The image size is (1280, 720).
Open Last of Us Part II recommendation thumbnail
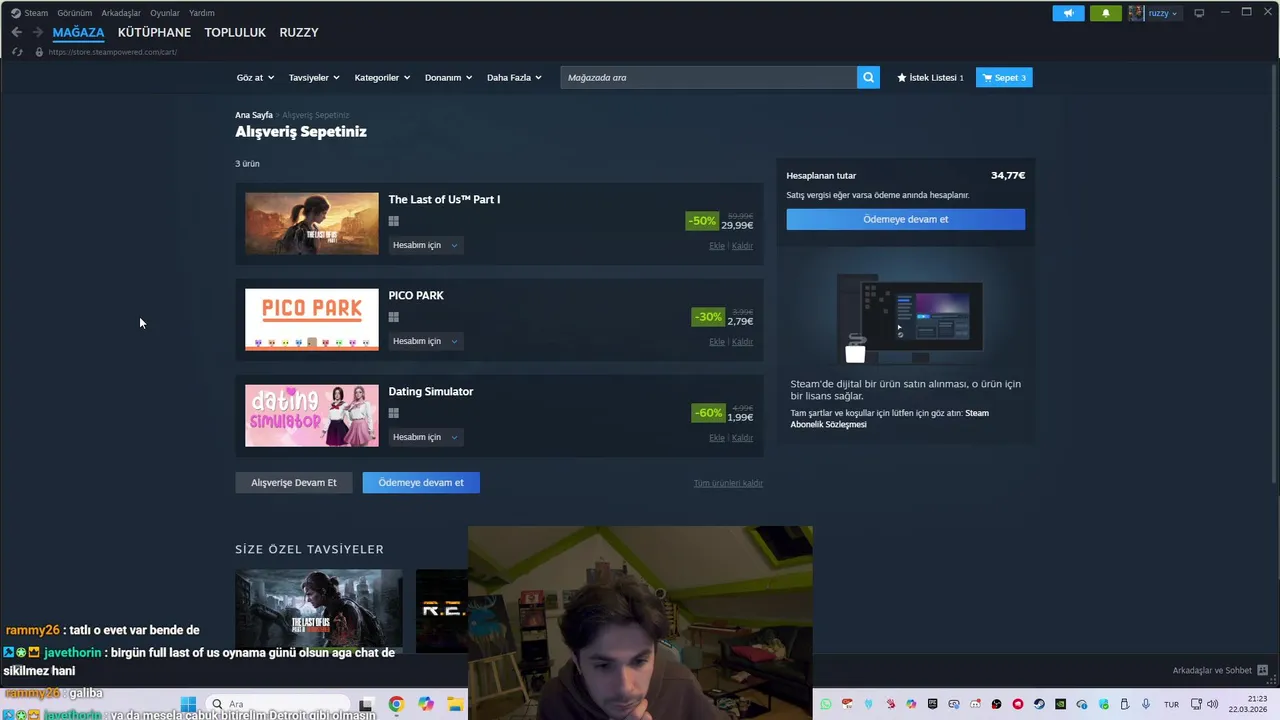(319, 610)
